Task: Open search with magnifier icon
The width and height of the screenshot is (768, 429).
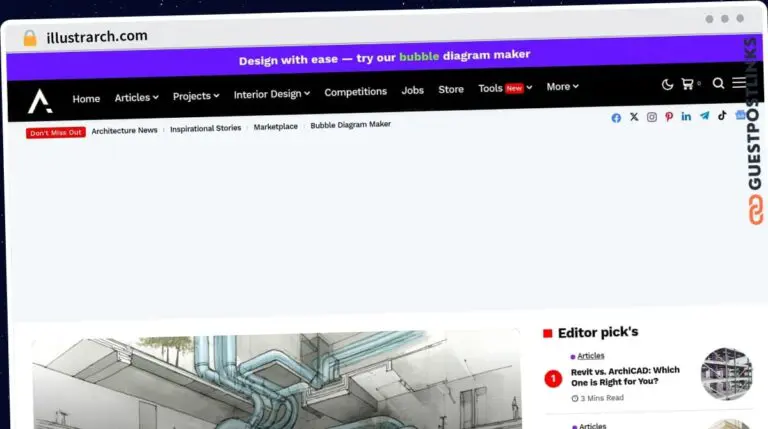Action: 718,83
